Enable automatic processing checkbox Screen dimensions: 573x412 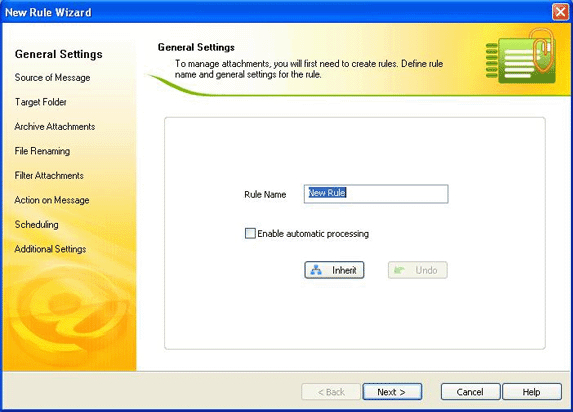pyautogui.click(x=250, y=233)
